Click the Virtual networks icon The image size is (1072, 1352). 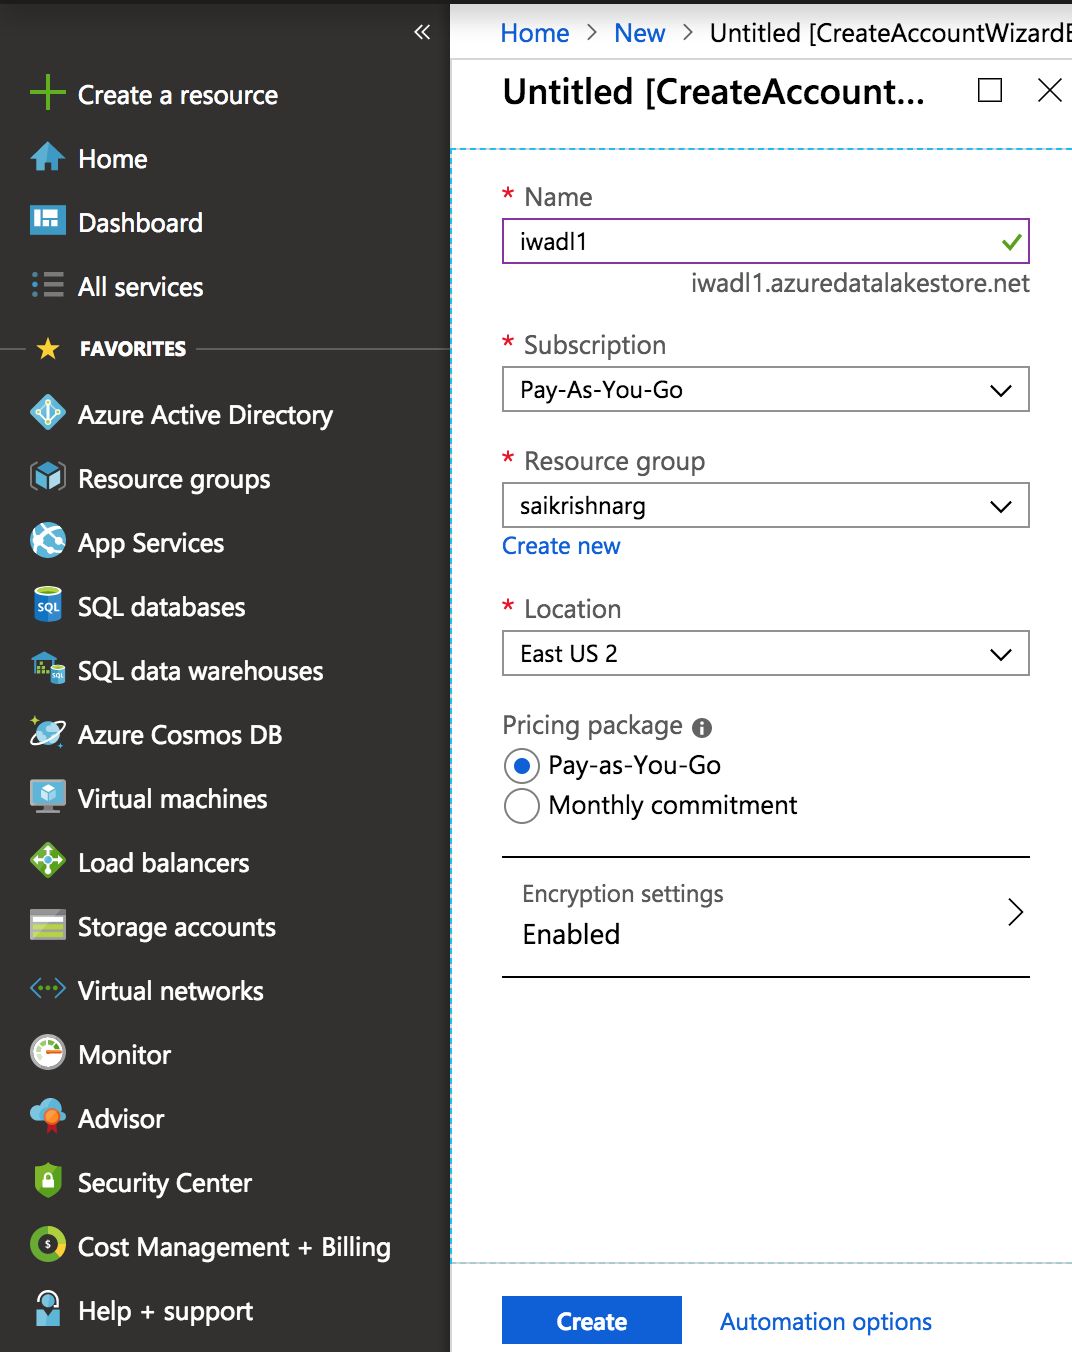point(48,989)
